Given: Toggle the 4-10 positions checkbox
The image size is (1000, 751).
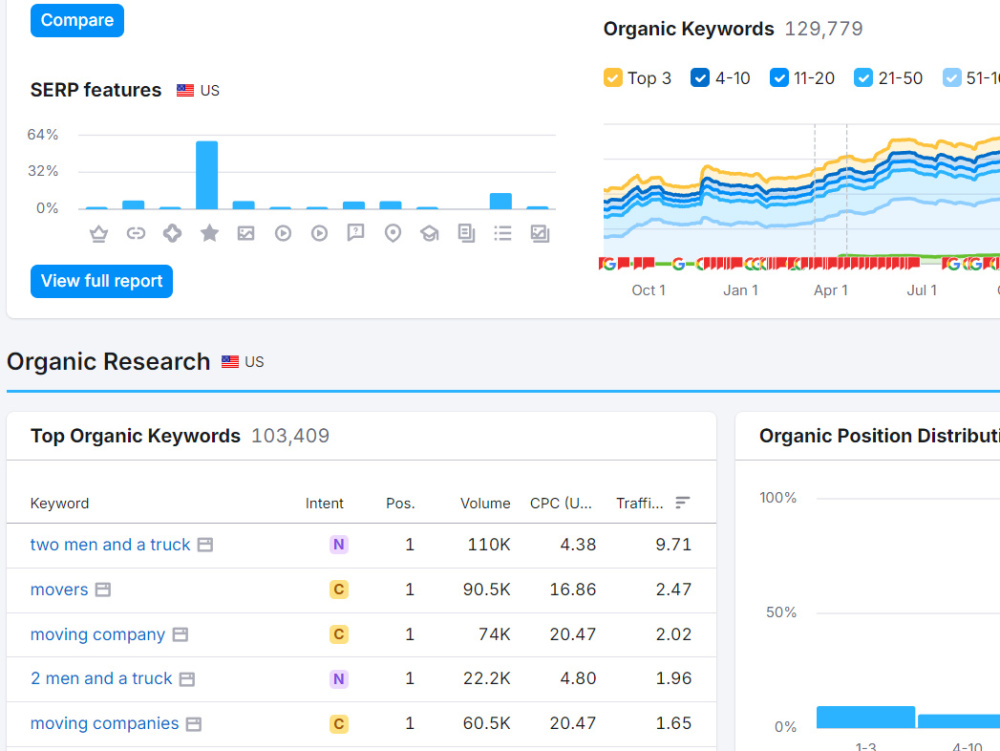Looking at the screenshot, I should tap(700, 78).
